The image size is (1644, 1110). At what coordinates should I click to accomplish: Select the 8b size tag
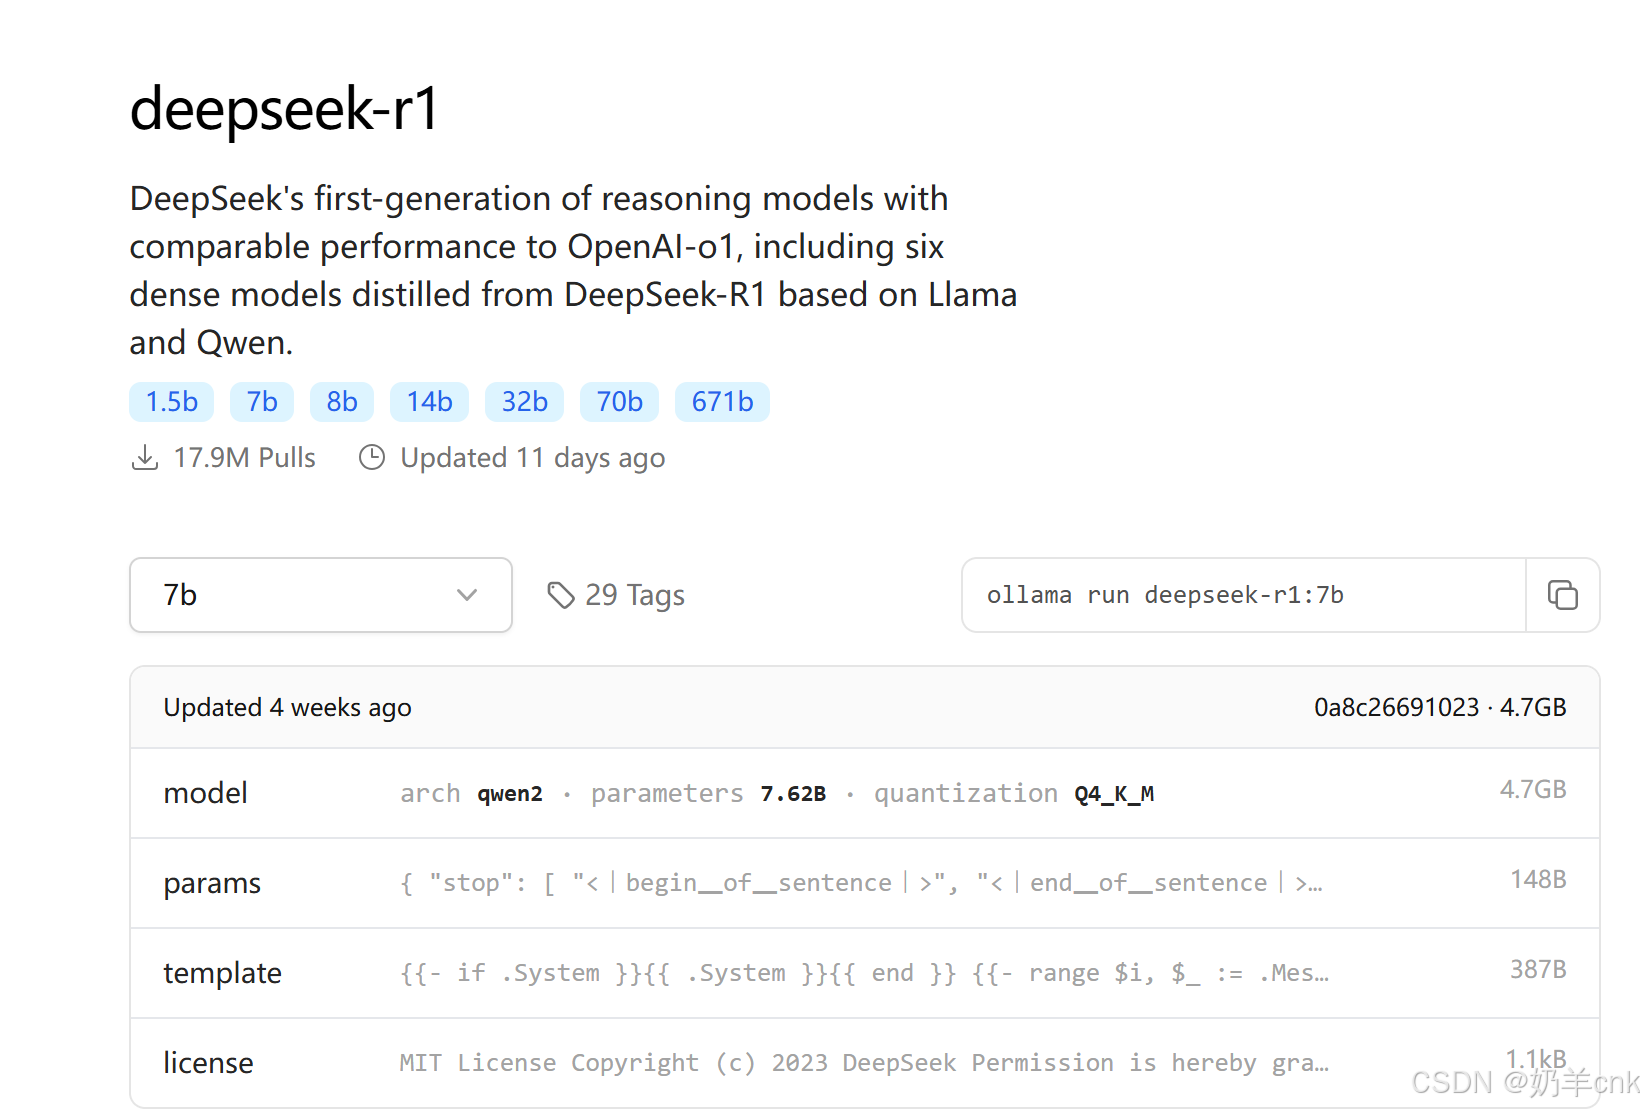click(x=342, y=402)
